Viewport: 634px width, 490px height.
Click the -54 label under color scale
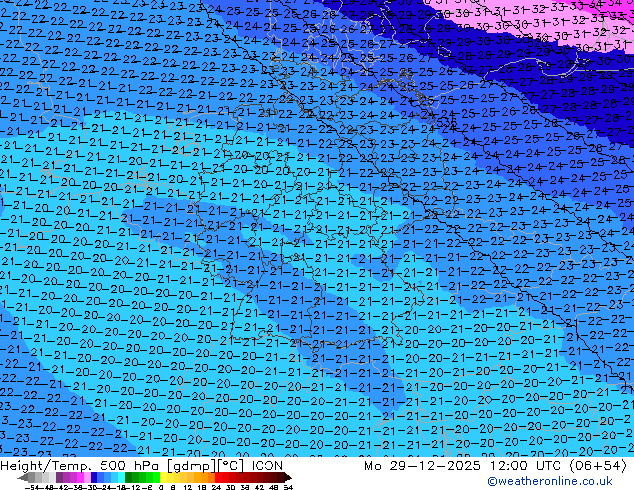(x=32, y=488)
